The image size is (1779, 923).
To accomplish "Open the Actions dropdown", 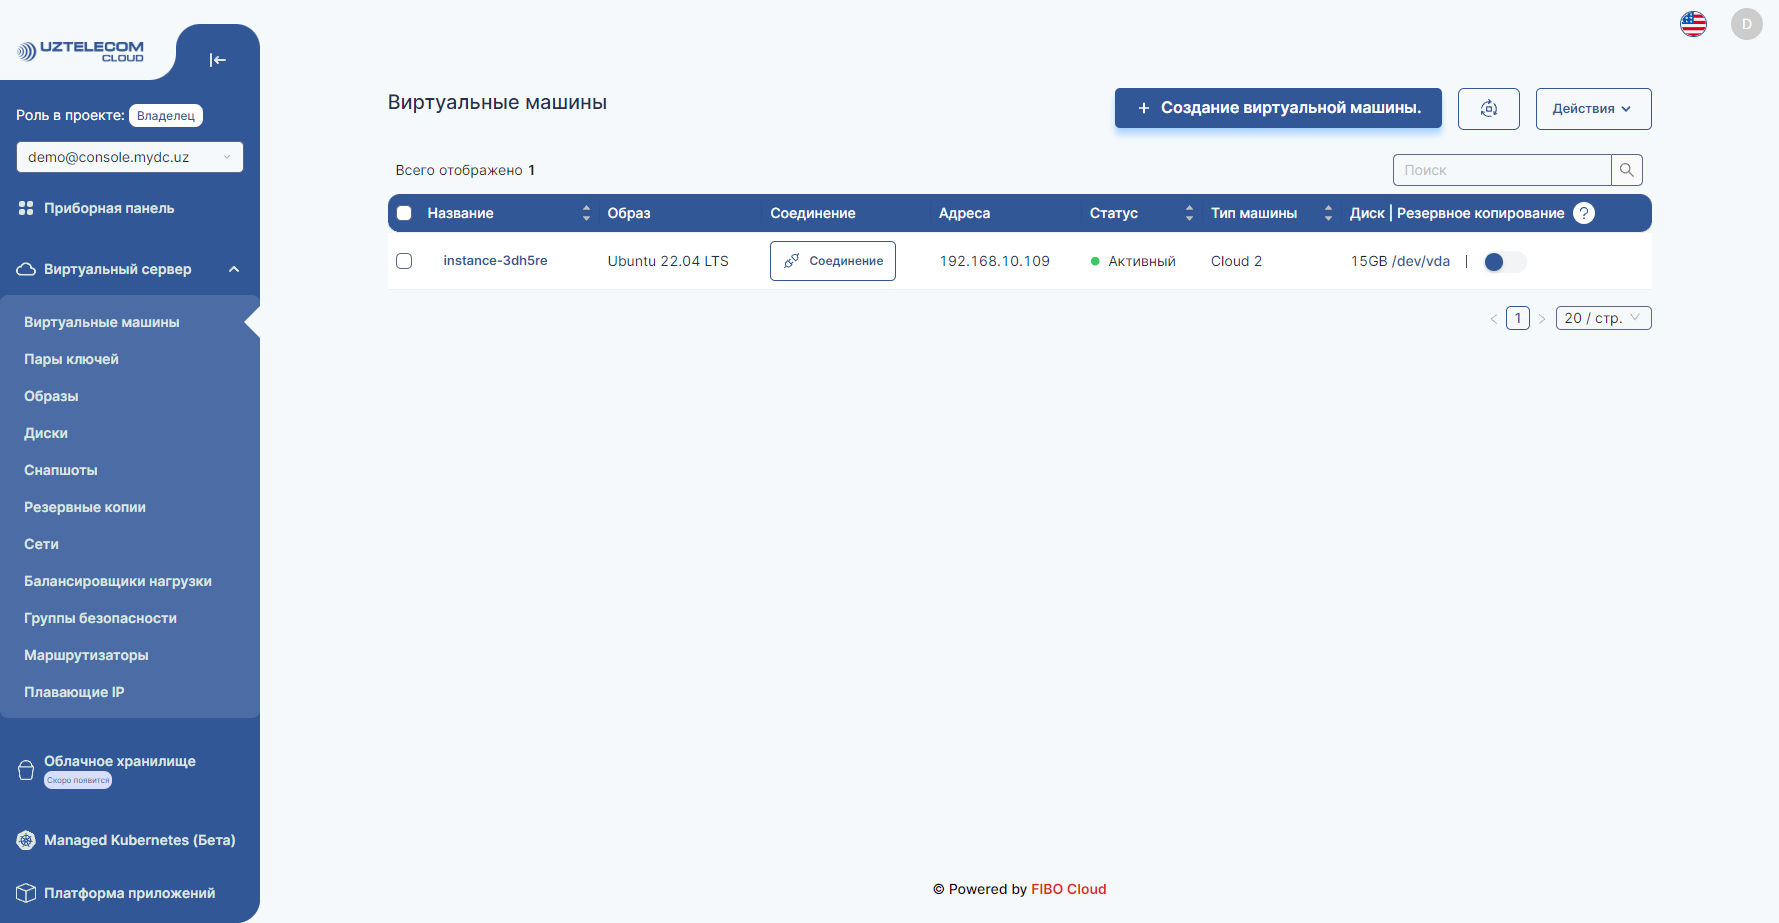I will 1592,109.
